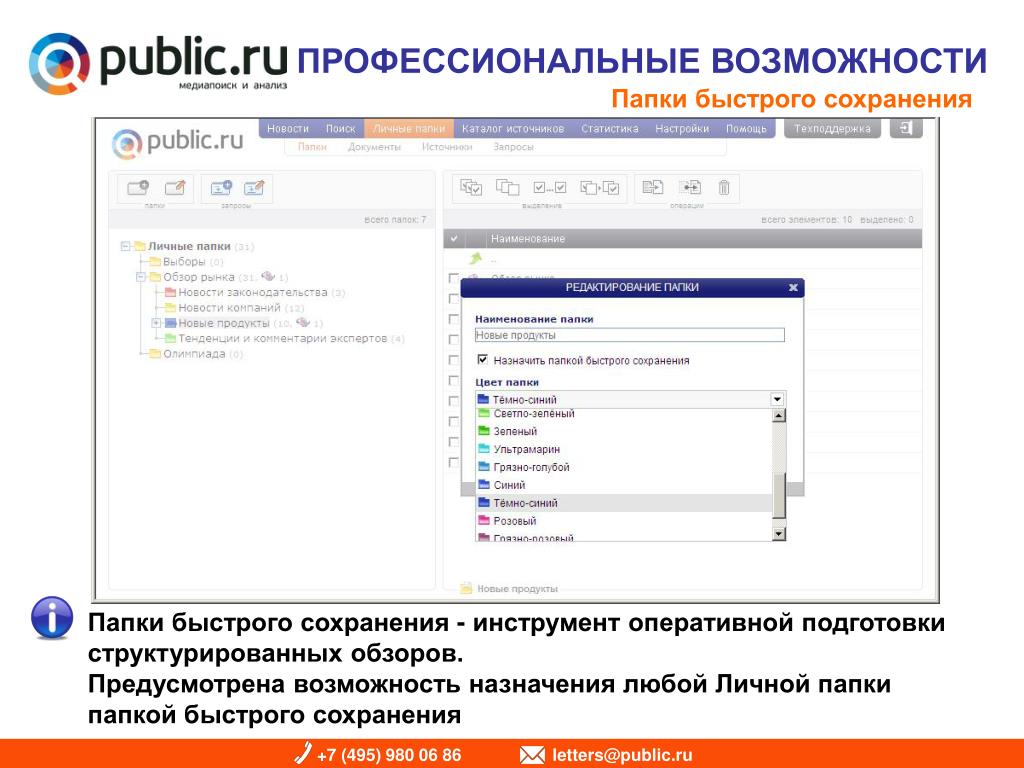This screenshot has width=1024, height=768.
Task: Switch to Документы sub-tab
Action: point(374,147)
